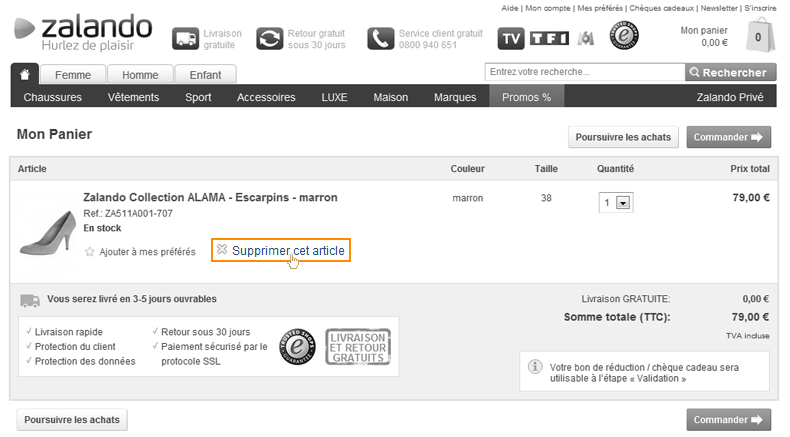Click the Service client gratuit text
The image size is (790, 437).
pos(441,33)
